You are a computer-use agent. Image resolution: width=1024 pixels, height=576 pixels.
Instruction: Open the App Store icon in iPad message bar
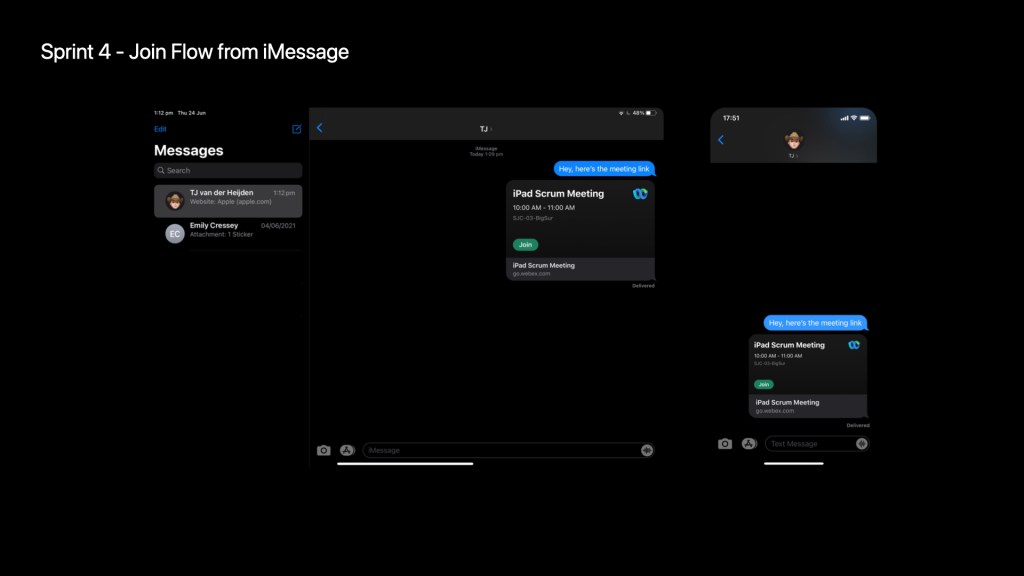(347, 450)
